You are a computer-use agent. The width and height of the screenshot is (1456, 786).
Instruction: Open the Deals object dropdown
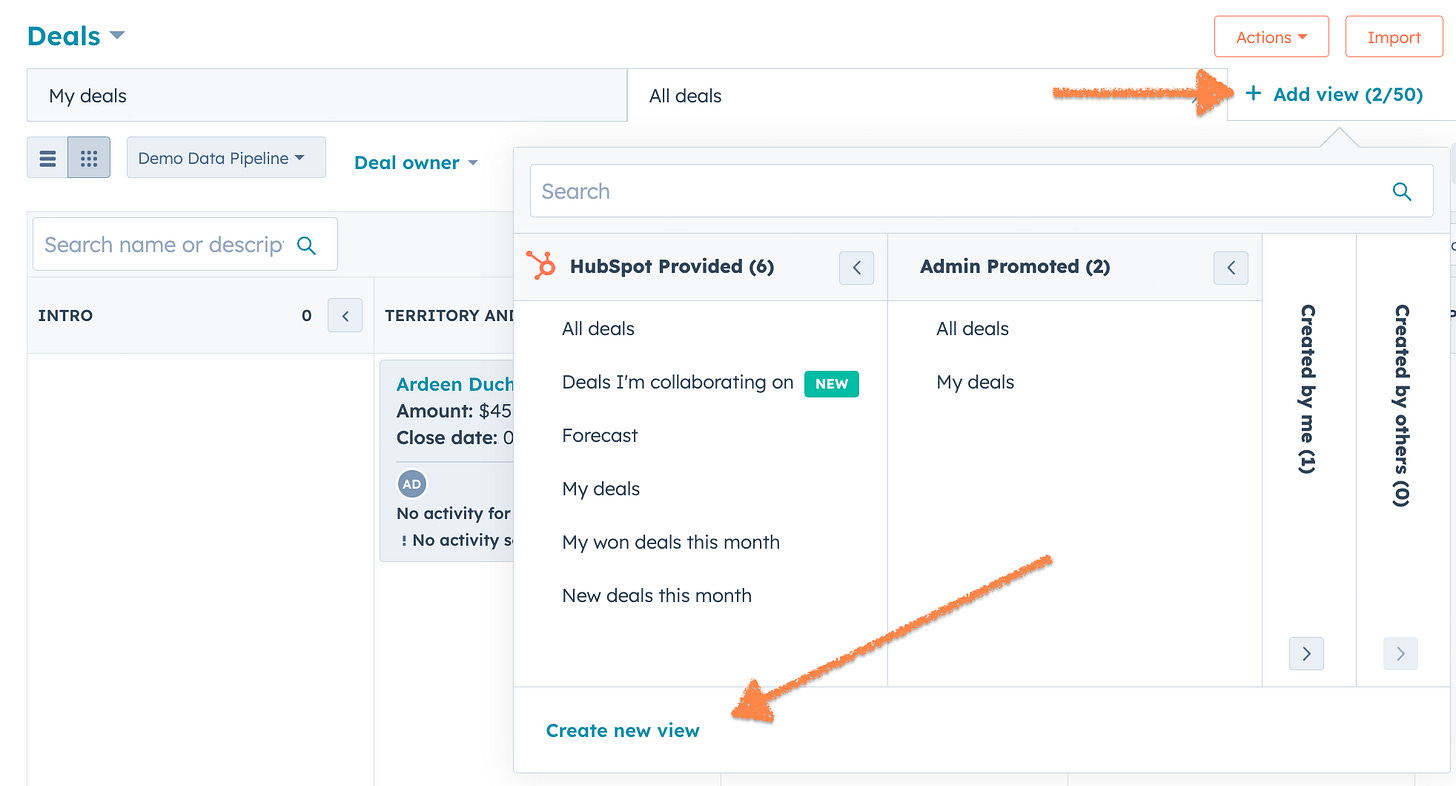click(x=76, y=36)
